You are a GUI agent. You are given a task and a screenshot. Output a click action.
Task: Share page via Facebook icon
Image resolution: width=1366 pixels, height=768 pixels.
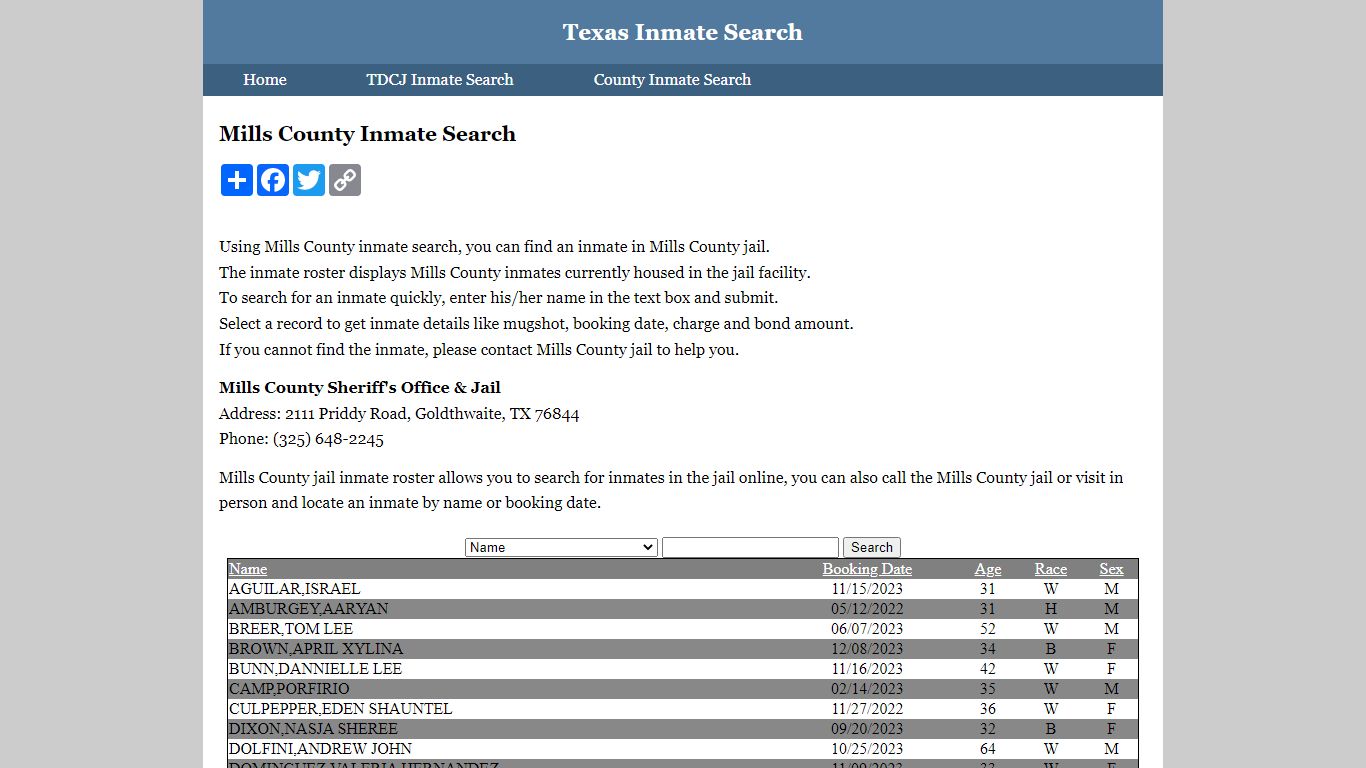(273, 180)
